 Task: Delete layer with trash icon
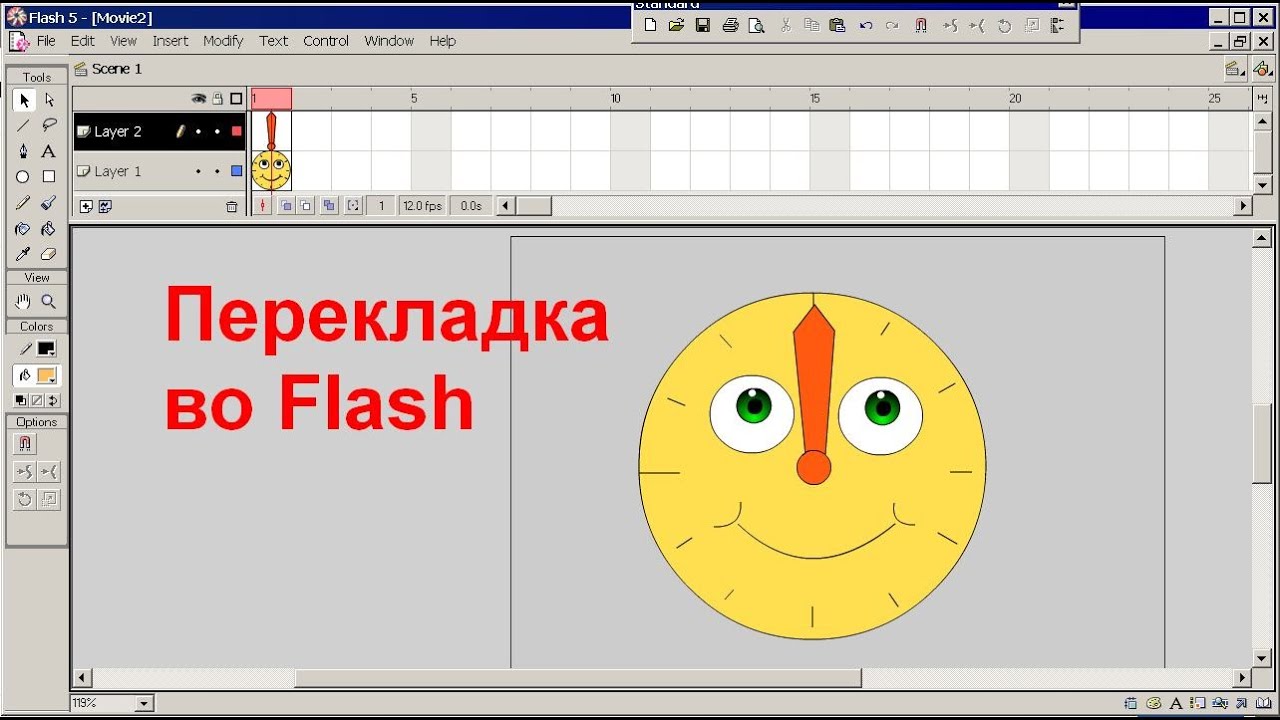tap(232, 207)
